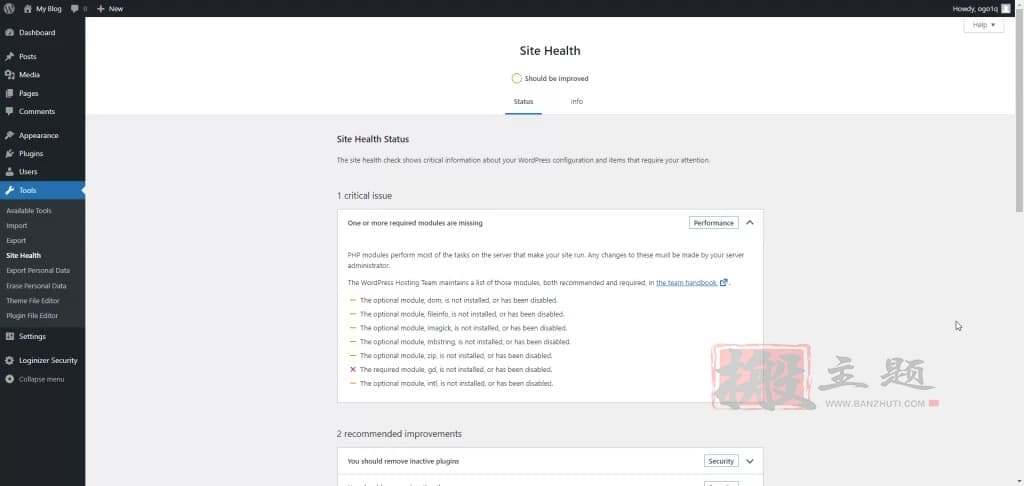Open Posts via the pushpin icon
This screenshot has width=1024, height=486.
(9, 57)
